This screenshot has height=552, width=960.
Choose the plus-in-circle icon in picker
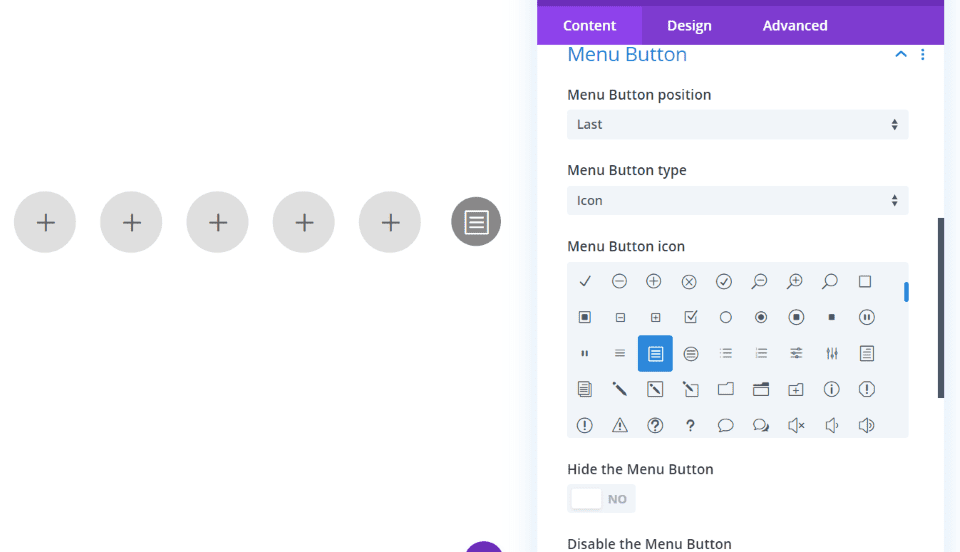(654, 281)
